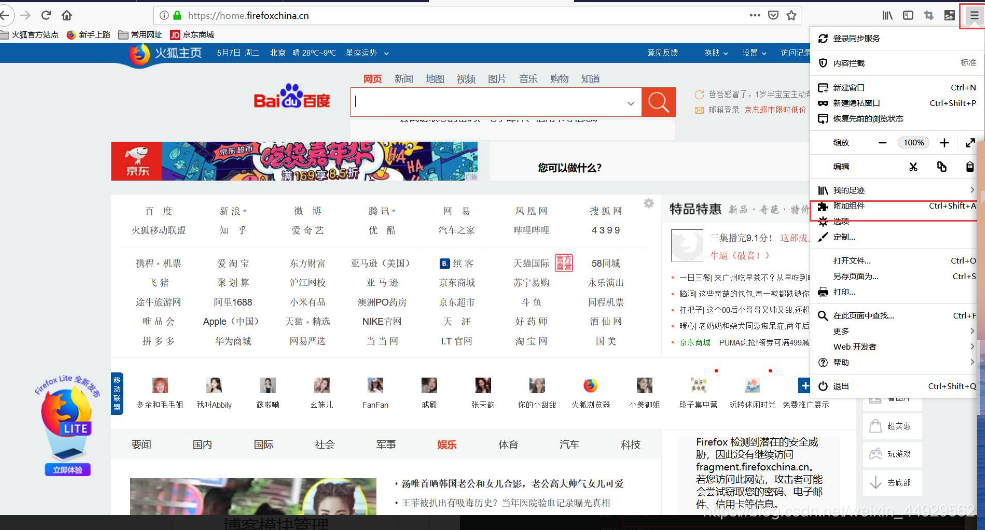Viewport: 985px width, 530px height.
Task: Click the orange Baidu search button
Action: click(x=658, y=102)
